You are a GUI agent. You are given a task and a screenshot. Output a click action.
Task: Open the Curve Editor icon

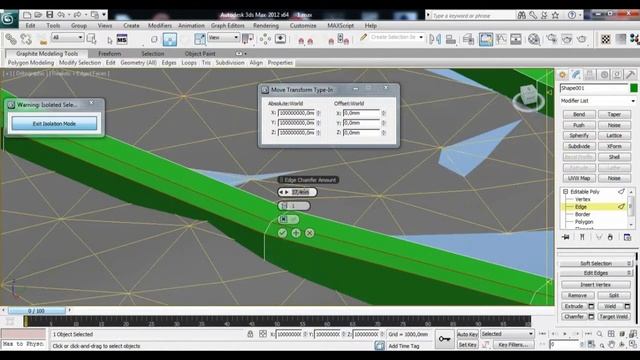(x=501, y=39)
